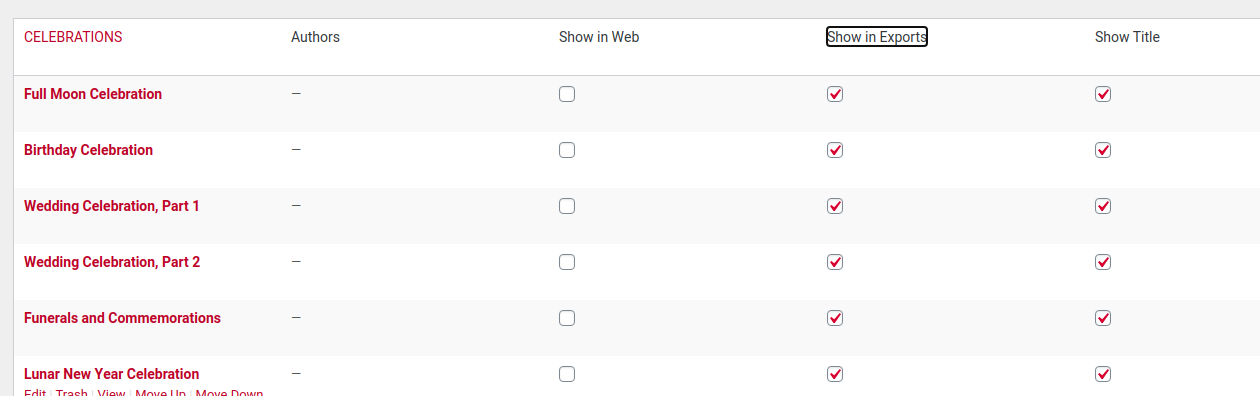Open Funerals and Commemorations chapter
Image resolution: width=1260 pixels, height=396 pixels.
[122, 318]
